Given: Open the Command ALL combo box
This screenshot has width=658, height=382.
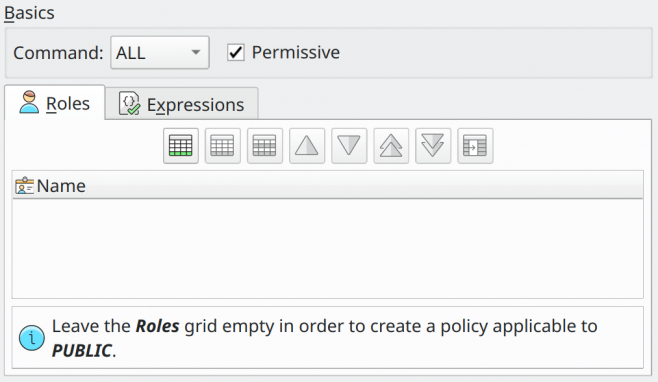Looking at the screenshot, I should (x=160, y=52).
